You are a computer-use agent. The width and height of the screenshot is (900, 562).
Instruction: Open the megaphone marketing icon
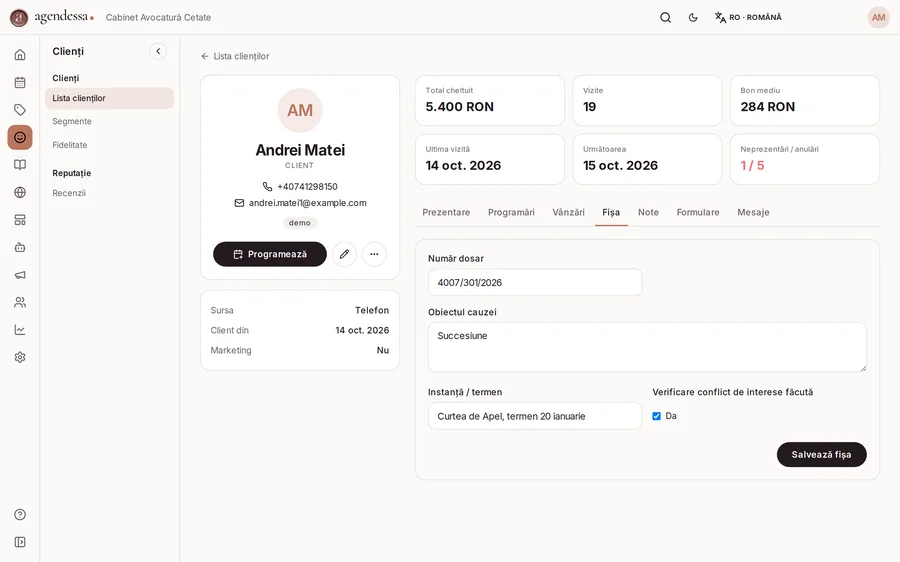pyautogui.click(x=20, y=275)
